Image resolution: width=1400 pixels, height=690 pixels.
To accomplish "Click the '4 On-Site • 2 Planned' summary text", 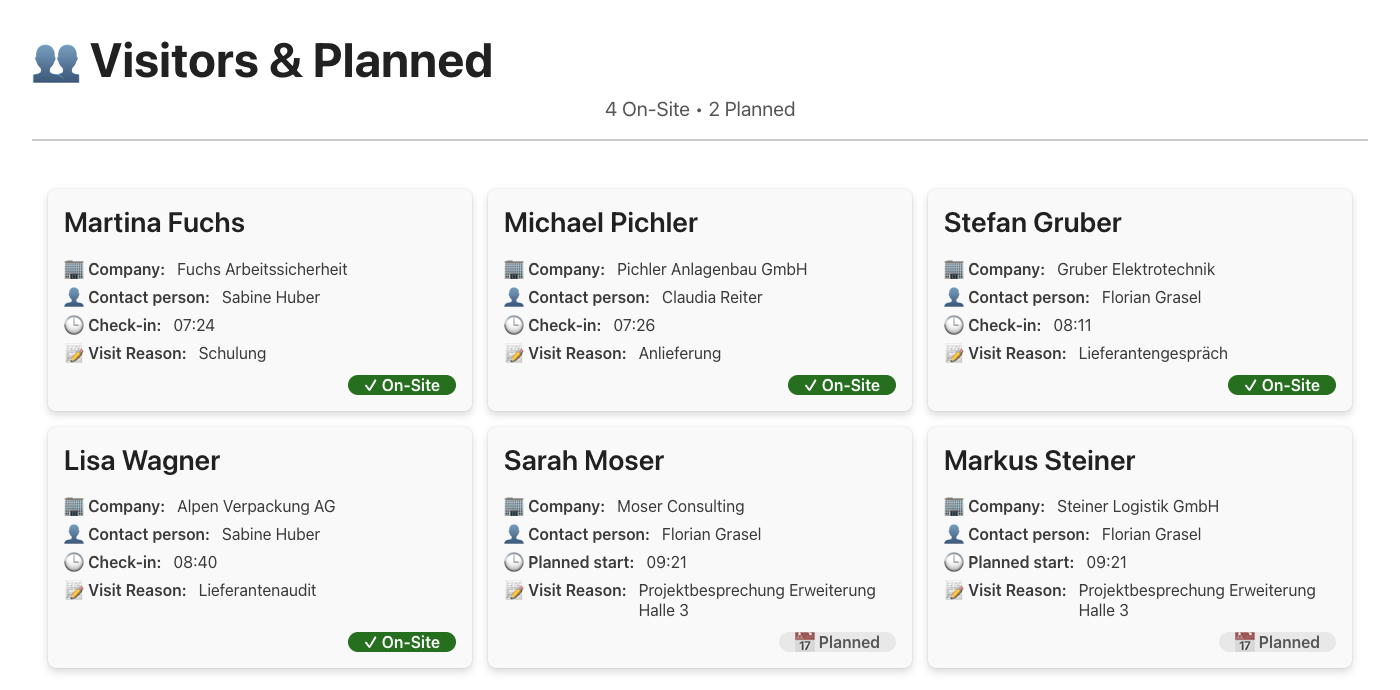I will (x=700, y=109).
